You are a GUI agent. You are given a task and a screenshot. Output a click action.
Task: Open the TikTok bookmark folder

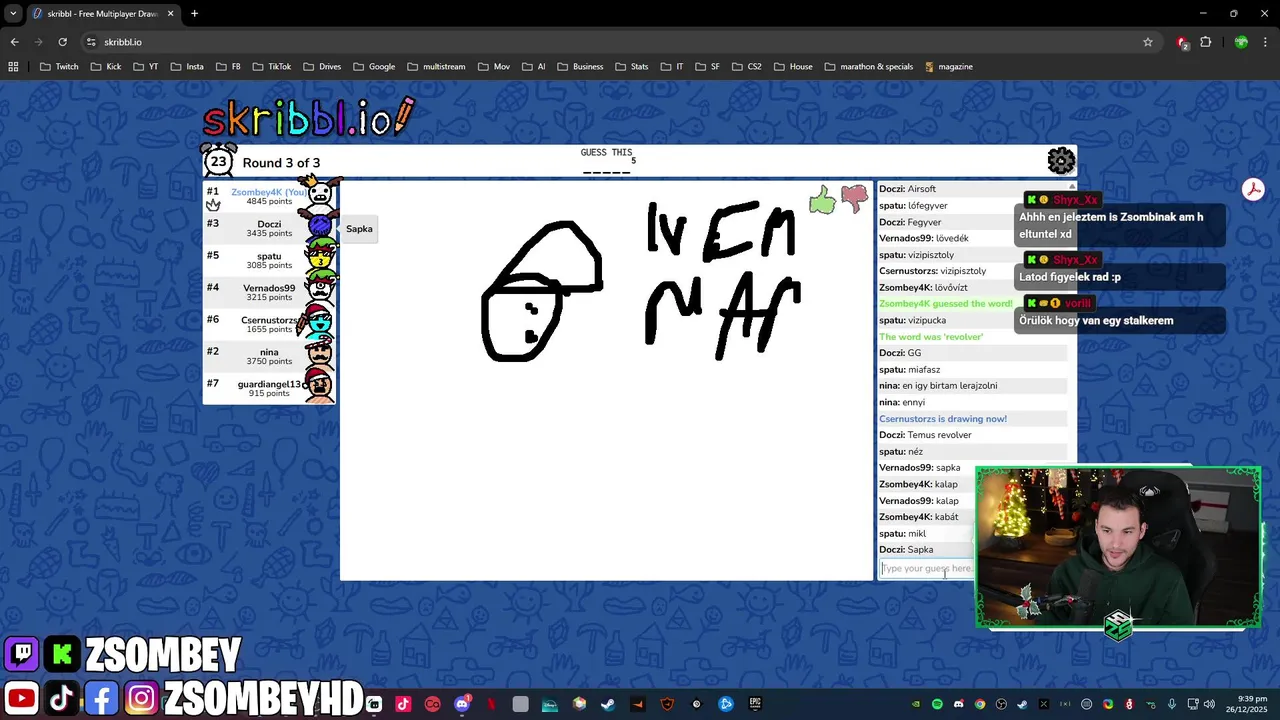pos(271,67)
